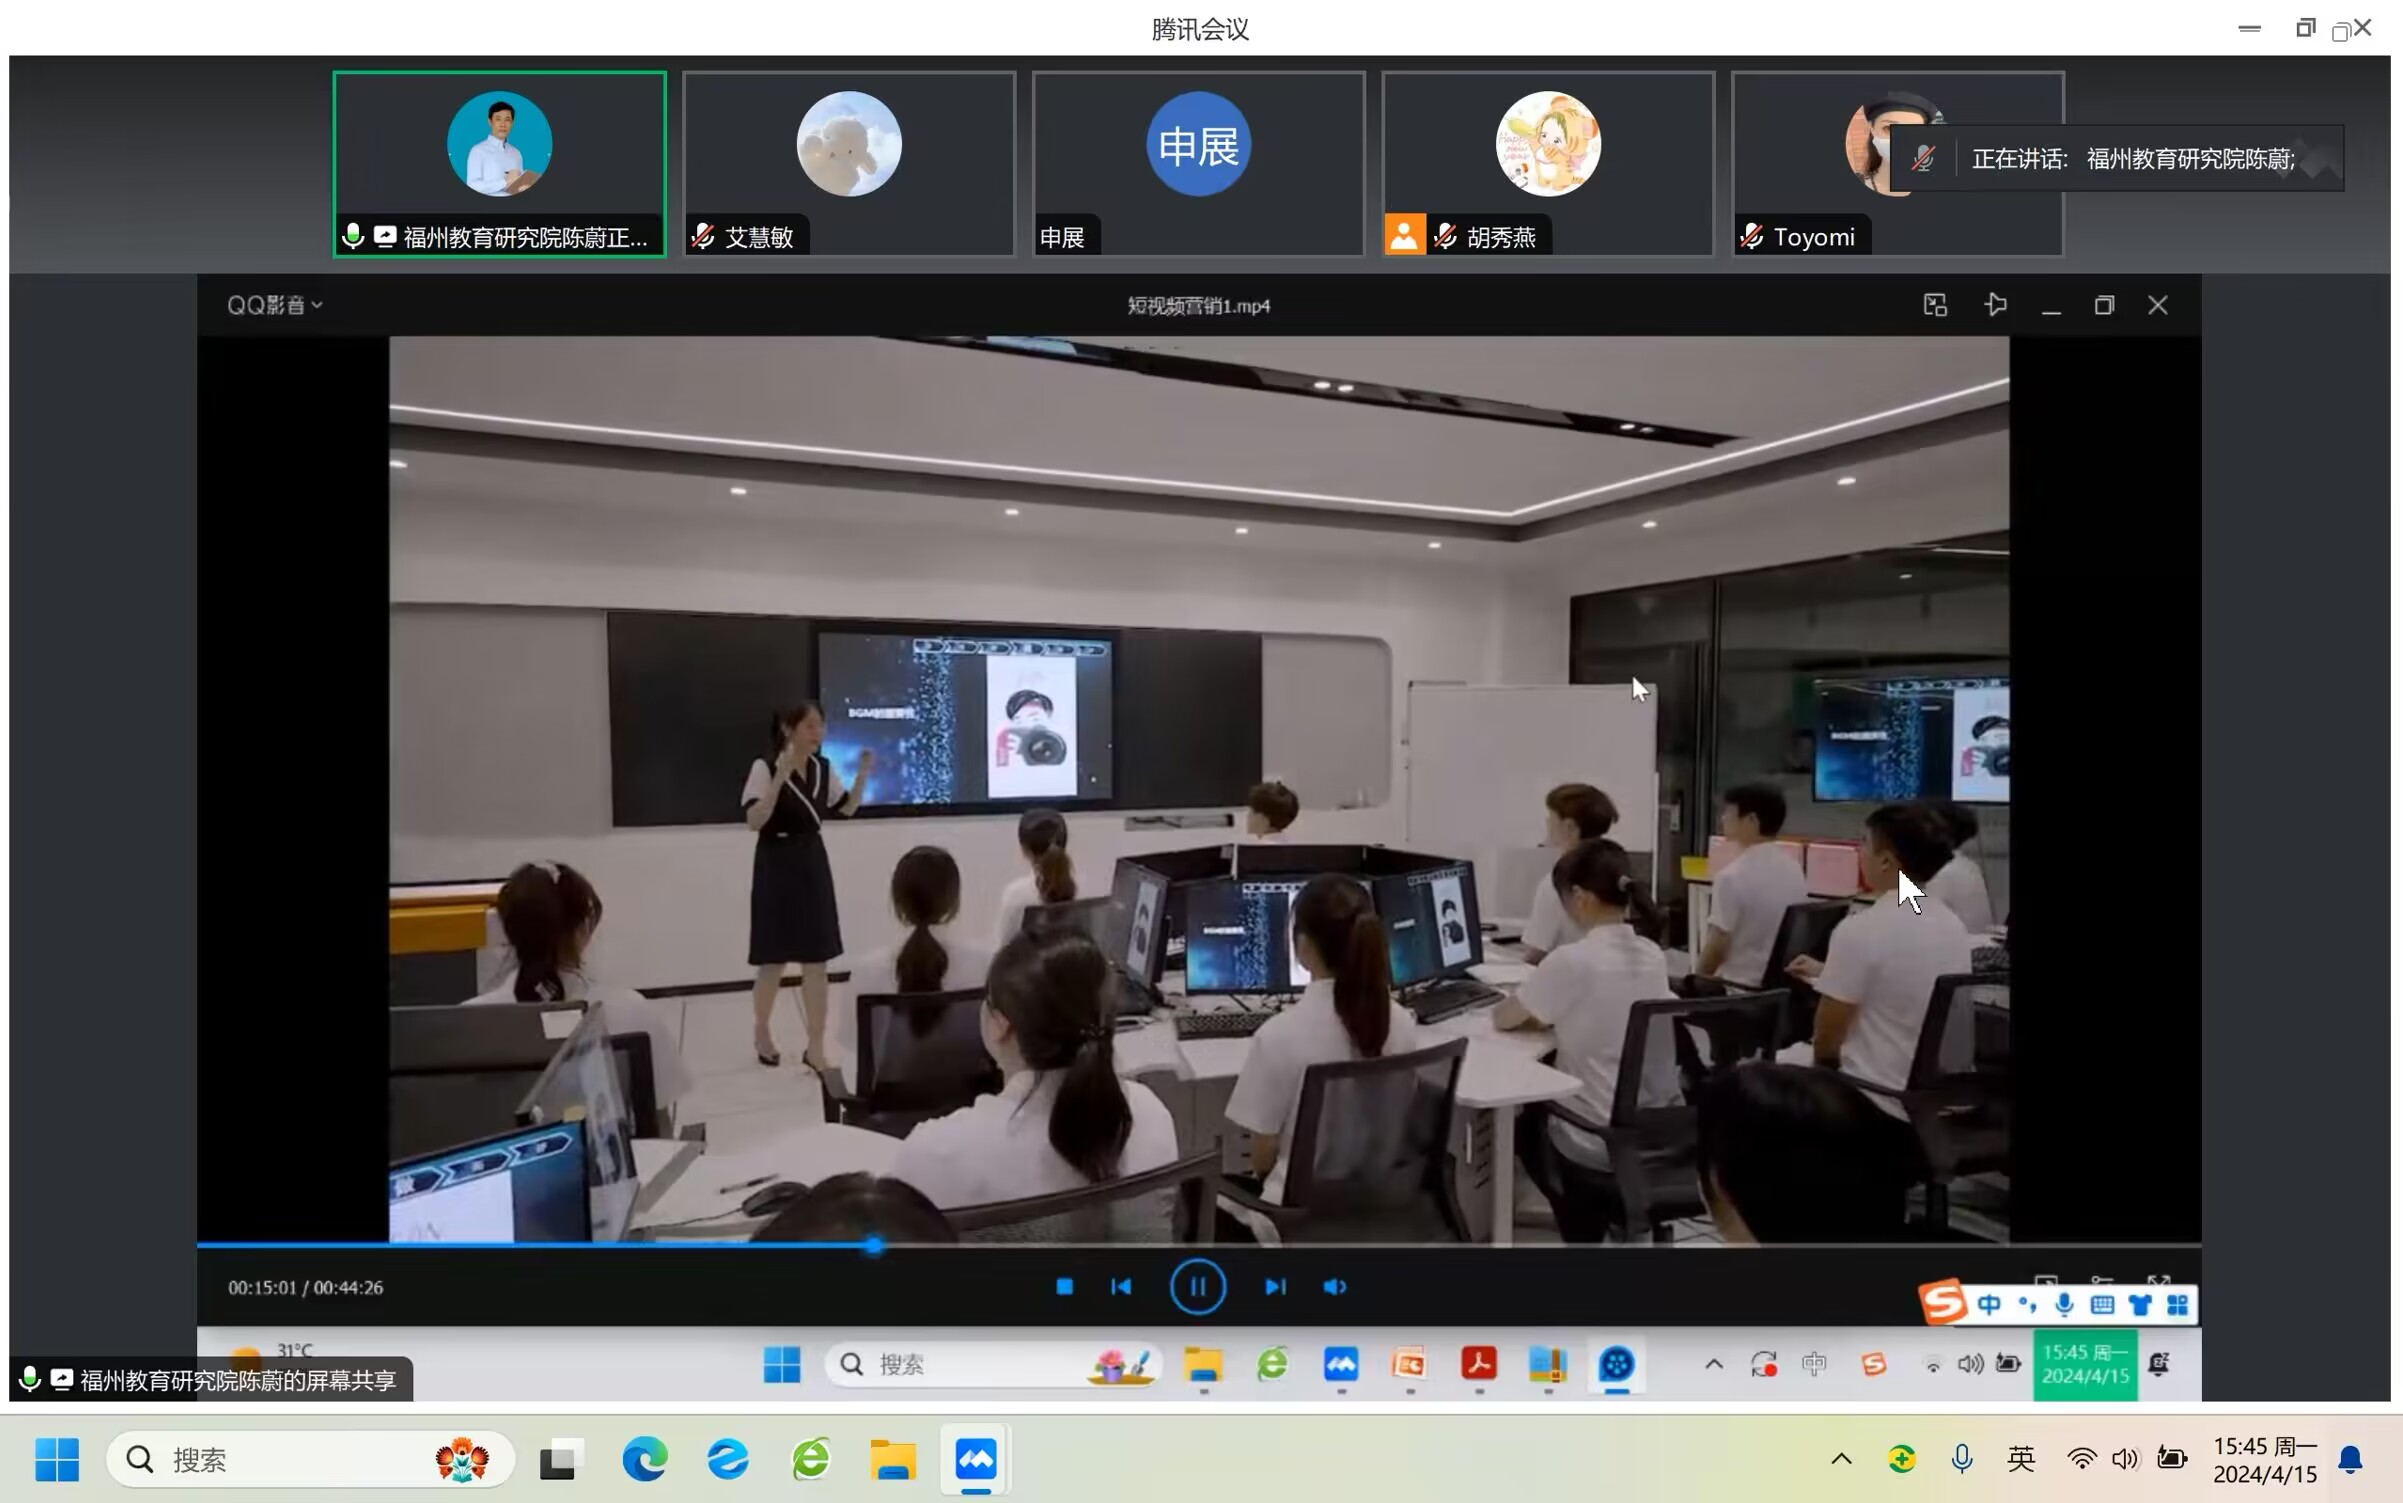Click QQ影音 mini mode icon
Screen dimensions: 2403x1503
click(1935, 305)
